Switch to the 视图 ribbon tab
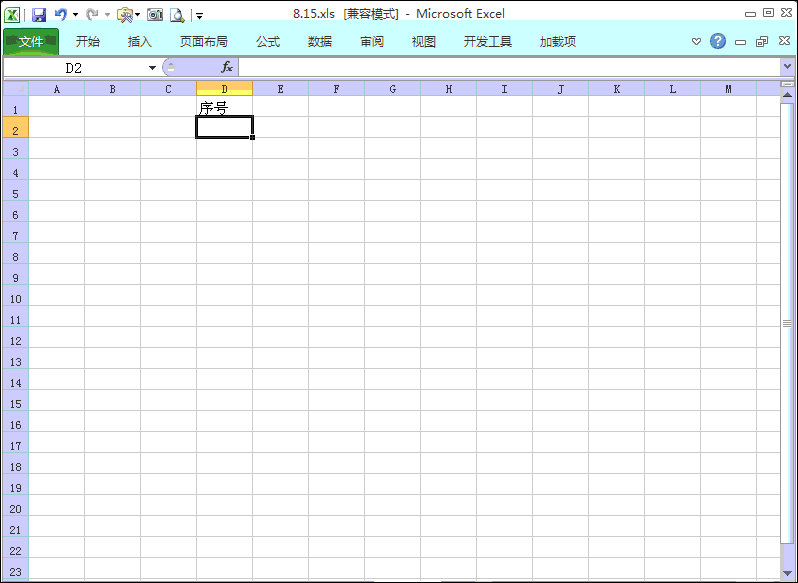This screenshot has width=798, height=583. coord(424,41)
